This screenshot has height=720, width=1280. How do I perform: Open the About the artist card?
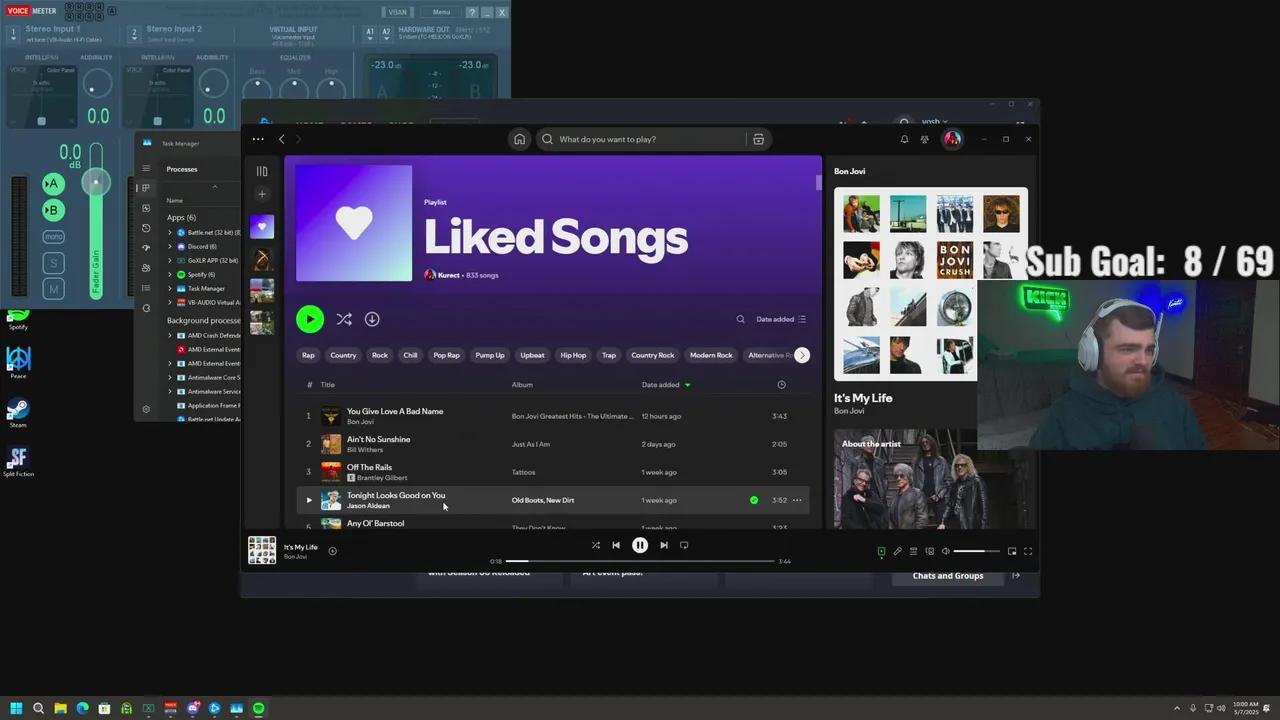pos(905,479)
